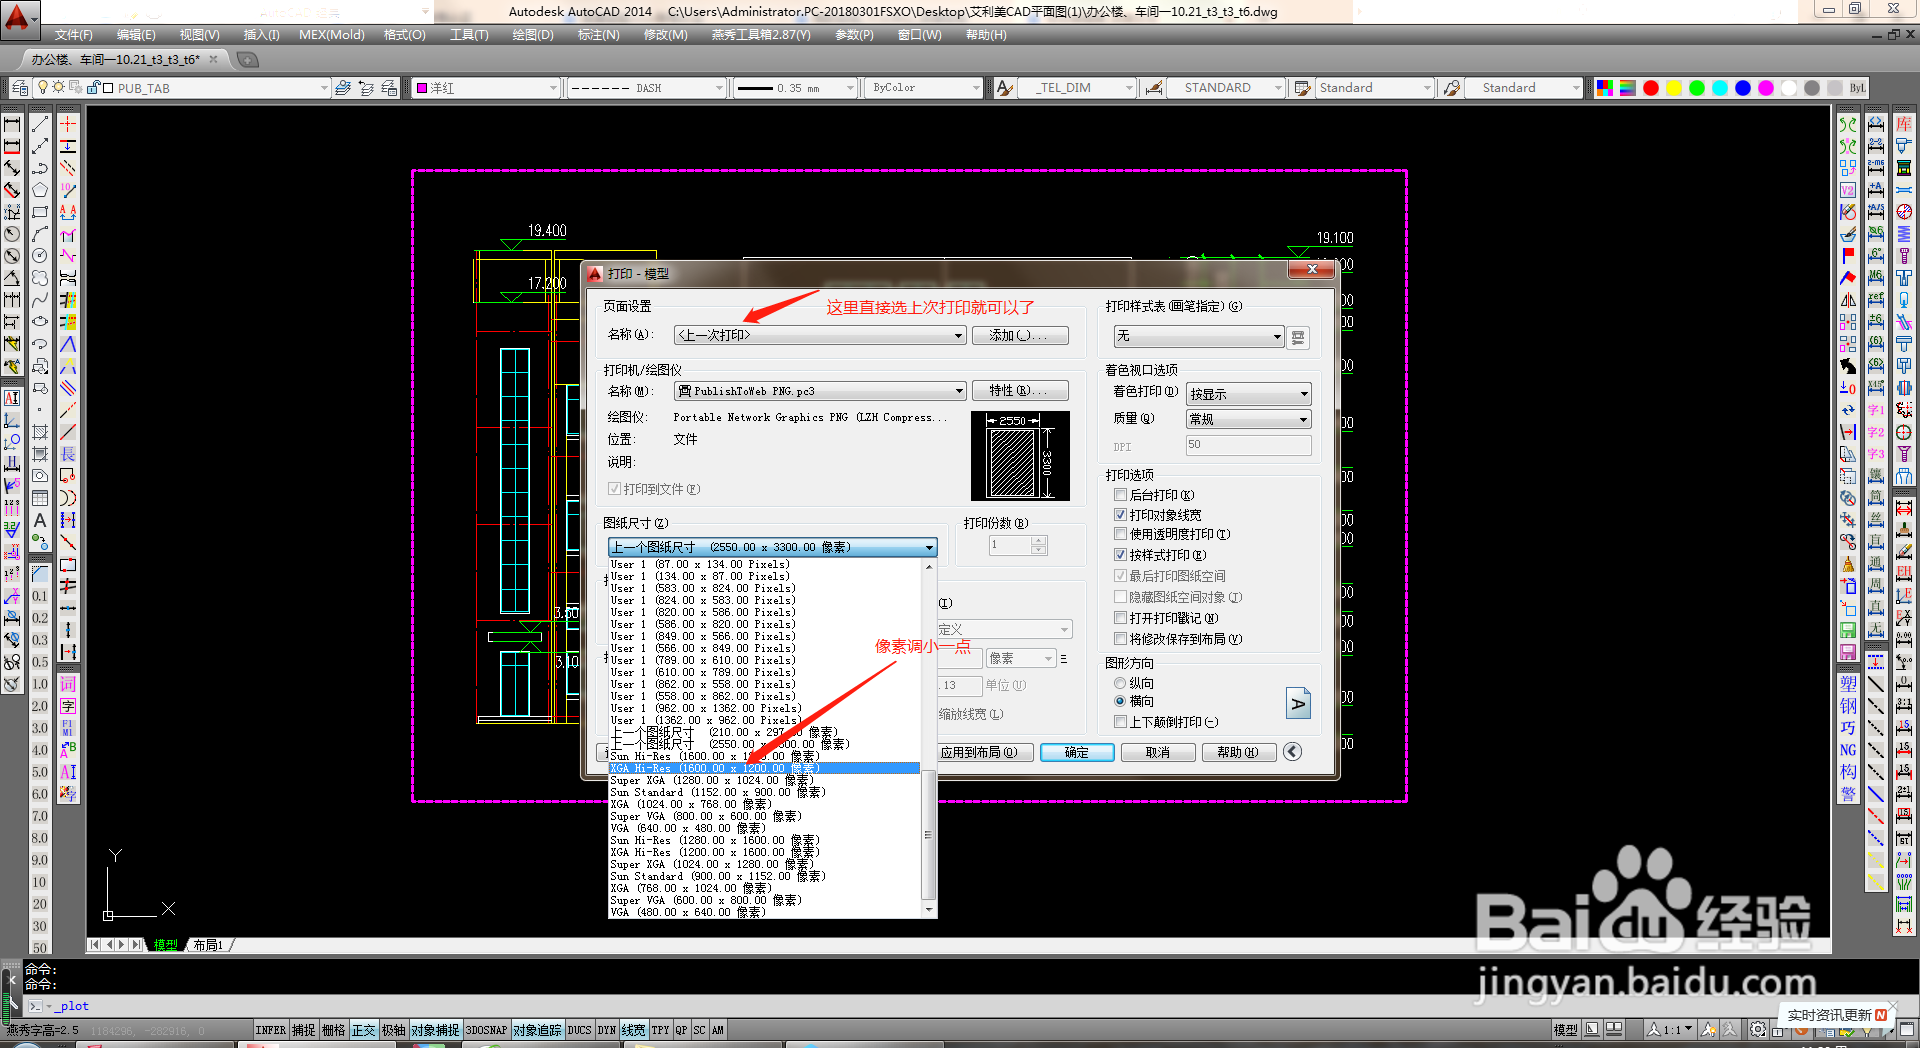Select the Linear Dimension tool
The width and height of the screenshot is (1920, 1048).
[x=12, y=124]
